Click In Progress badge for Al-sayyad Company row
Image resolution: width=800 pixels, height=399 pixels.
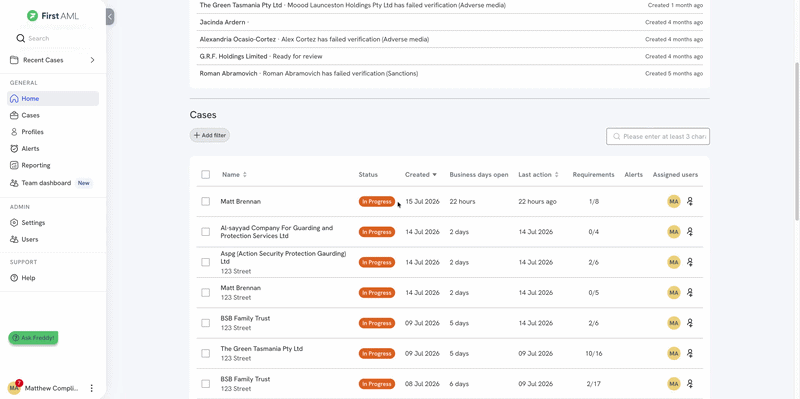(x=377, y=232)
